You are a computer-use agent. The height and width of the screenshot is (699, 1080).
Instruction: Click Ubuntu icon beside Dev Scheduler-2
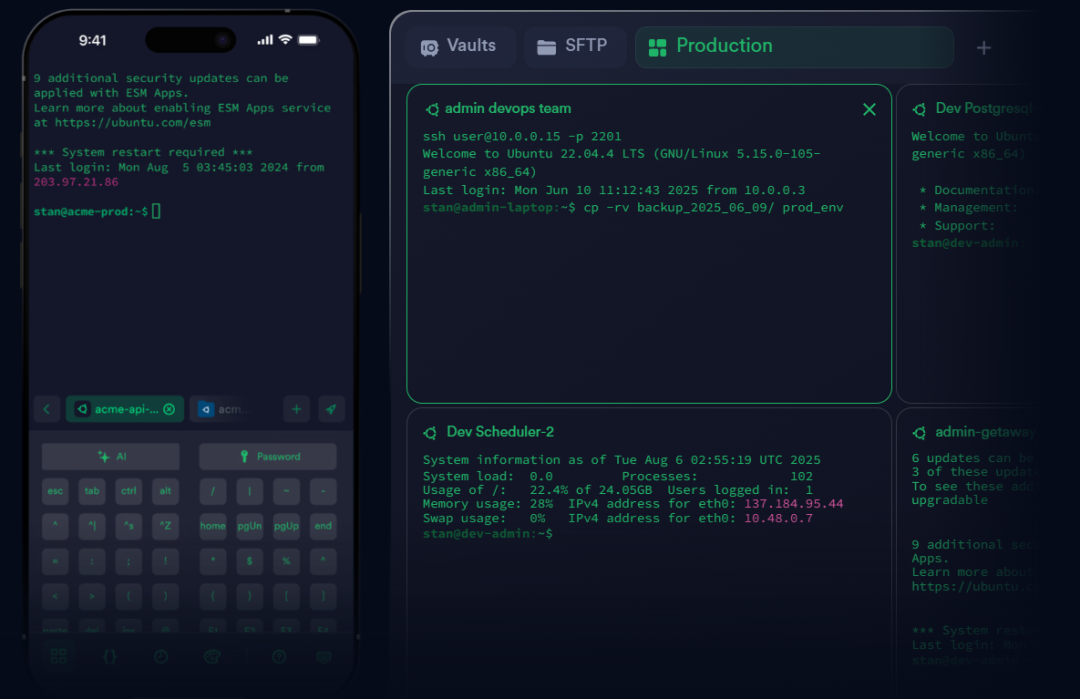(430, 432)
